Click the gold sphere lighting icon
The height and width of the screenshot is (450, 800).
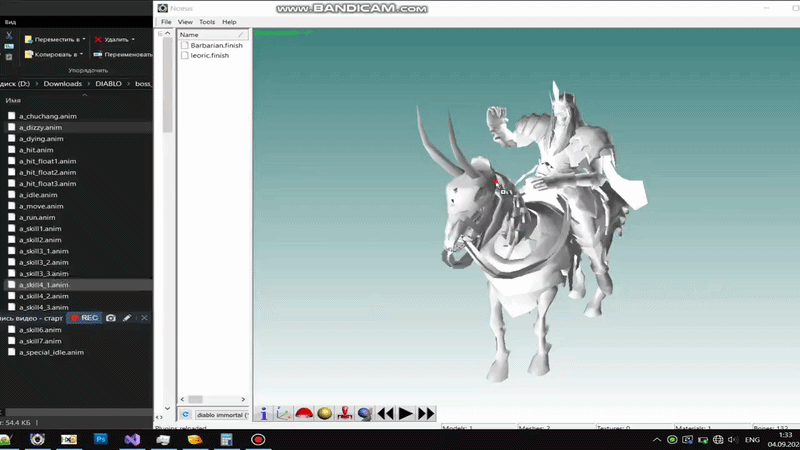(324, 413)
